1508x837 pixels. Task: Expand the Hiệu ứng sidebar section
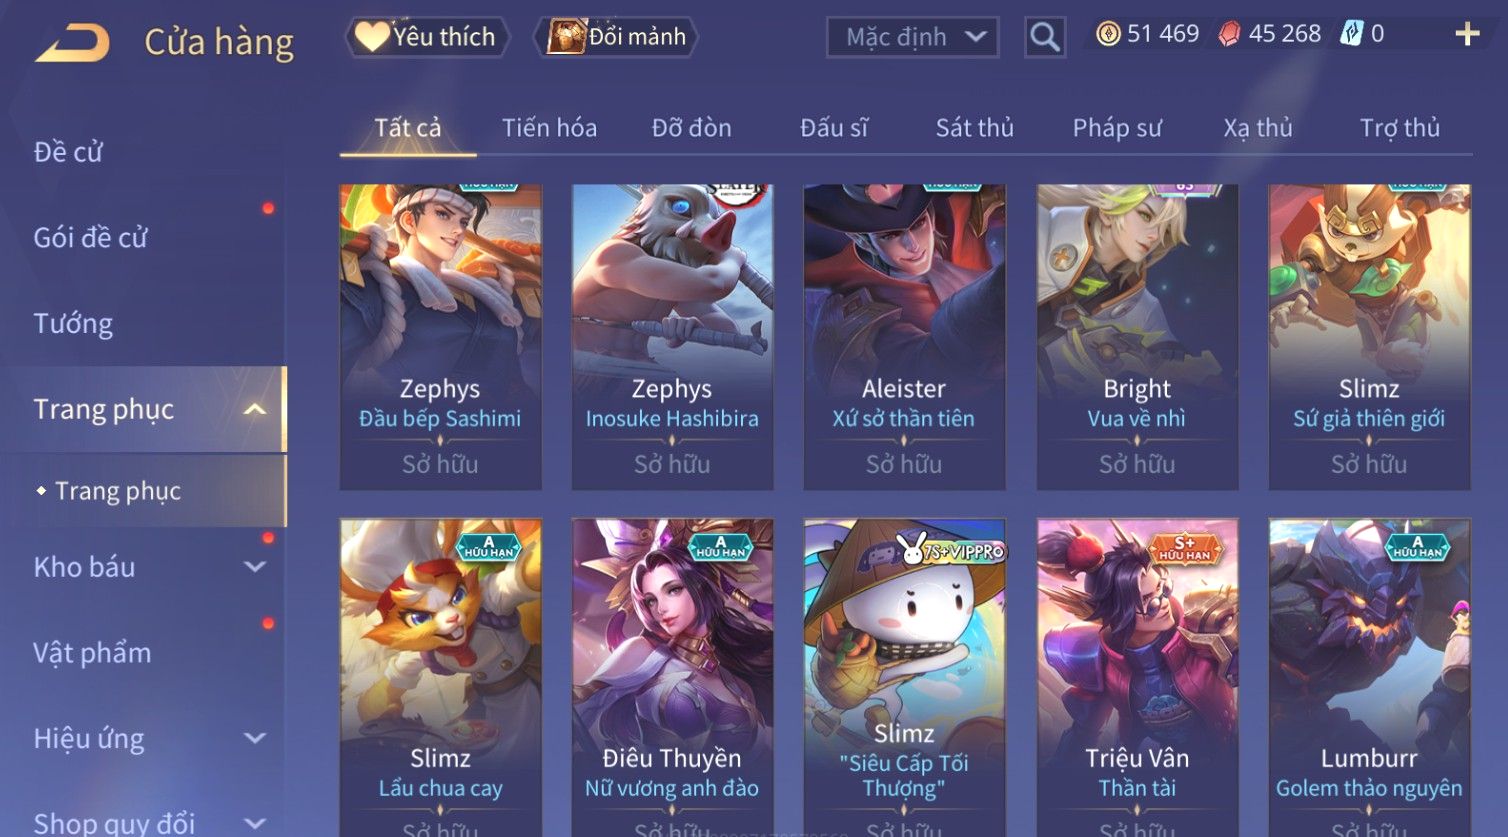click(255, 738)
